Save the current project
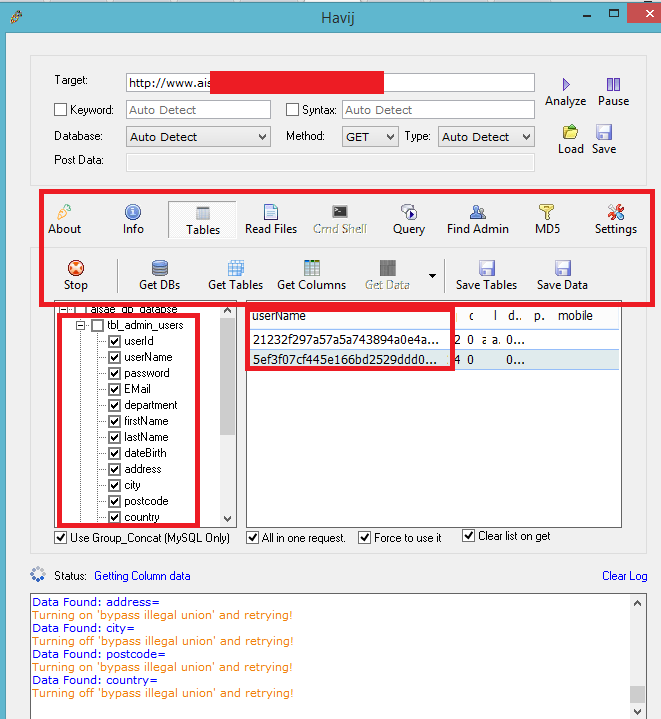 click(x=604, y=140)
